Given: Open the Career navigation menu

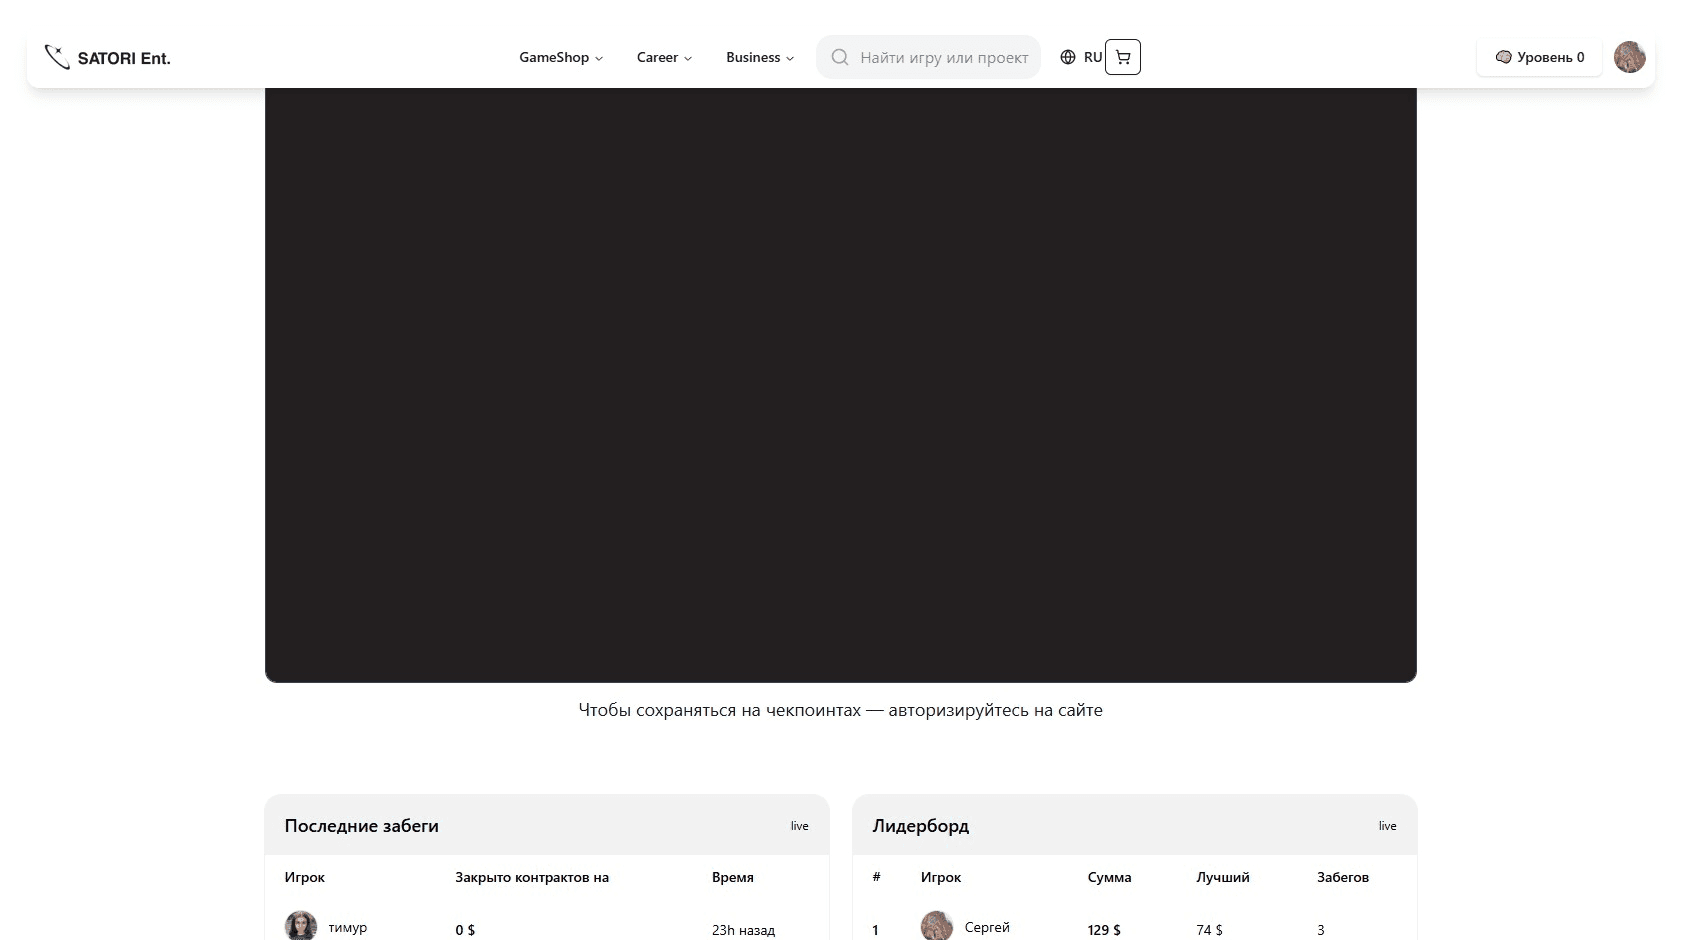Looking at the screenshot, I should (663, 57).
